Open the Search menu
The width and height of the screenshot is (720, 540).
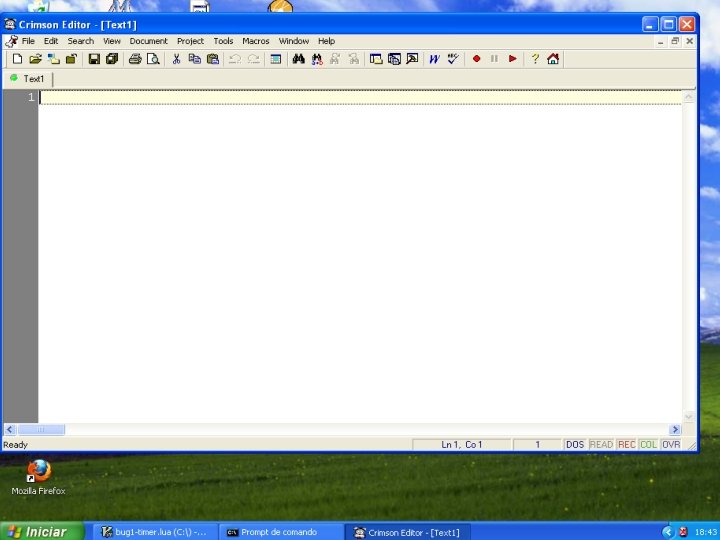80,41
